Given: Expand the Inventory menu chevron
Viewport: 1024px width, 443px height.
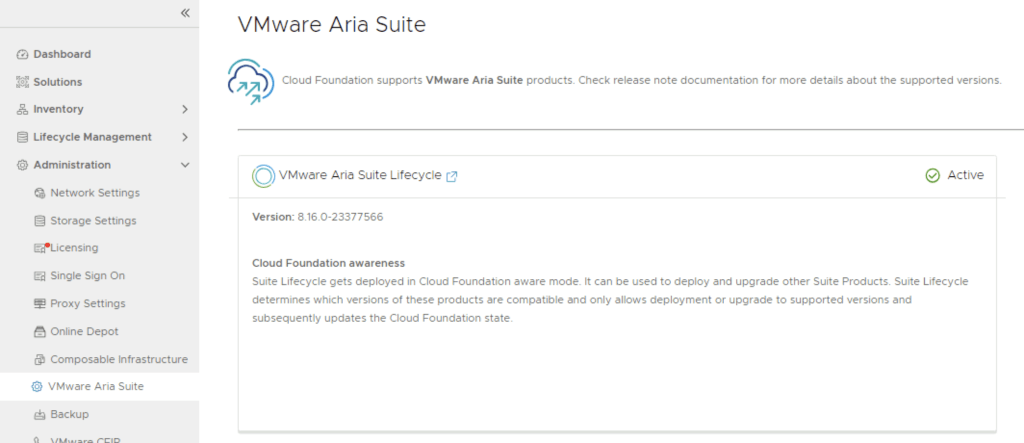Looking at the screenshot, I should coord(185,109).
